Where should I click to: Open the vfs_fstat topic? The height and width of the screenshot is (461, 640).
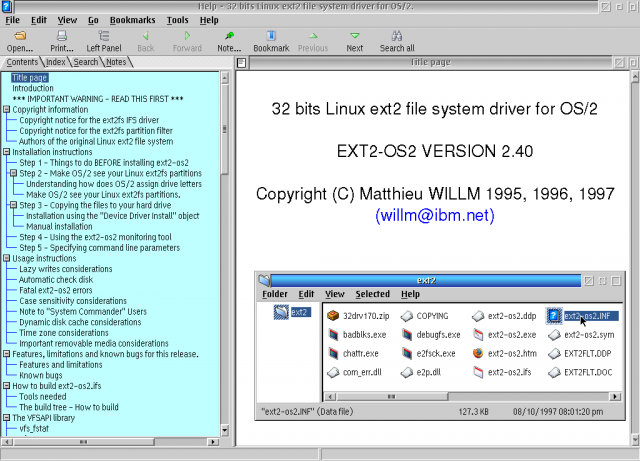click(x=34, y=428)
